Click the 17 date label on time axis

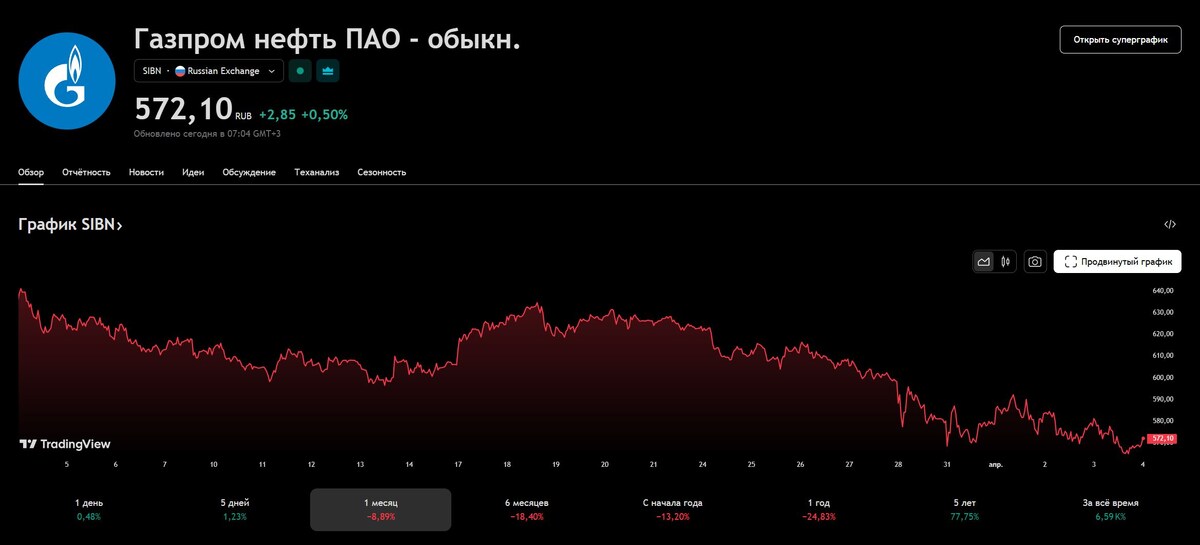[458, 465]
